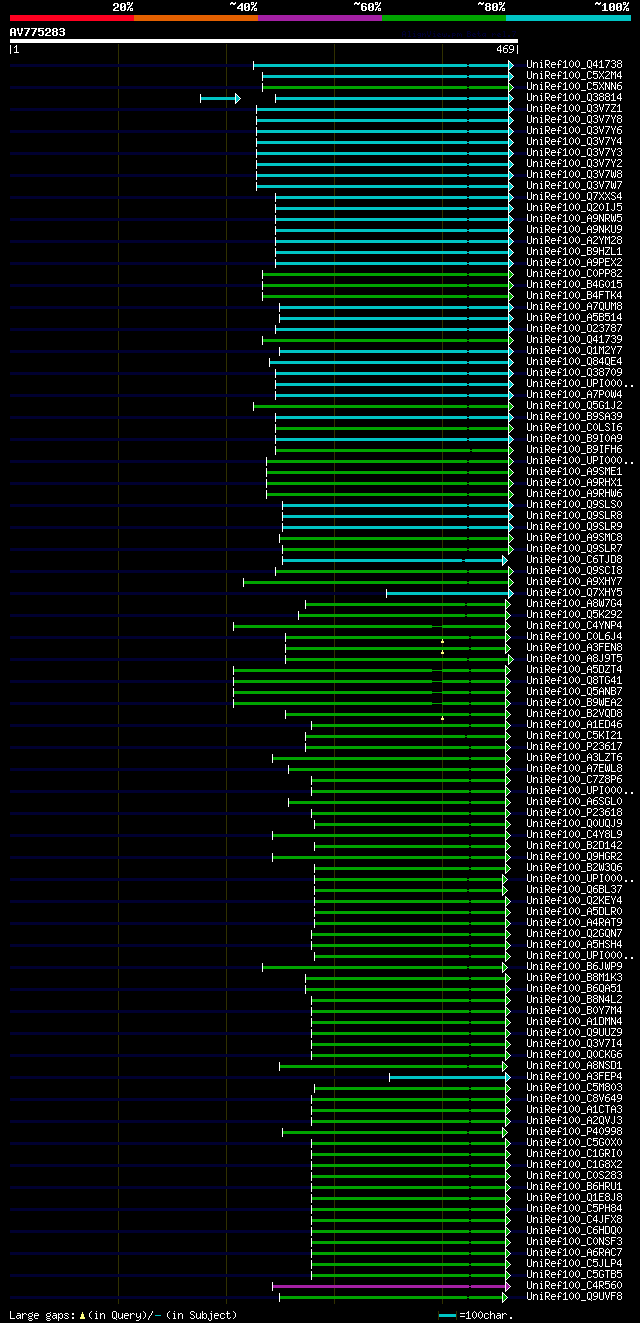Open hit UniRef100_A6RAC7
Viewport: 640px width, 1323px height.
574,1252
